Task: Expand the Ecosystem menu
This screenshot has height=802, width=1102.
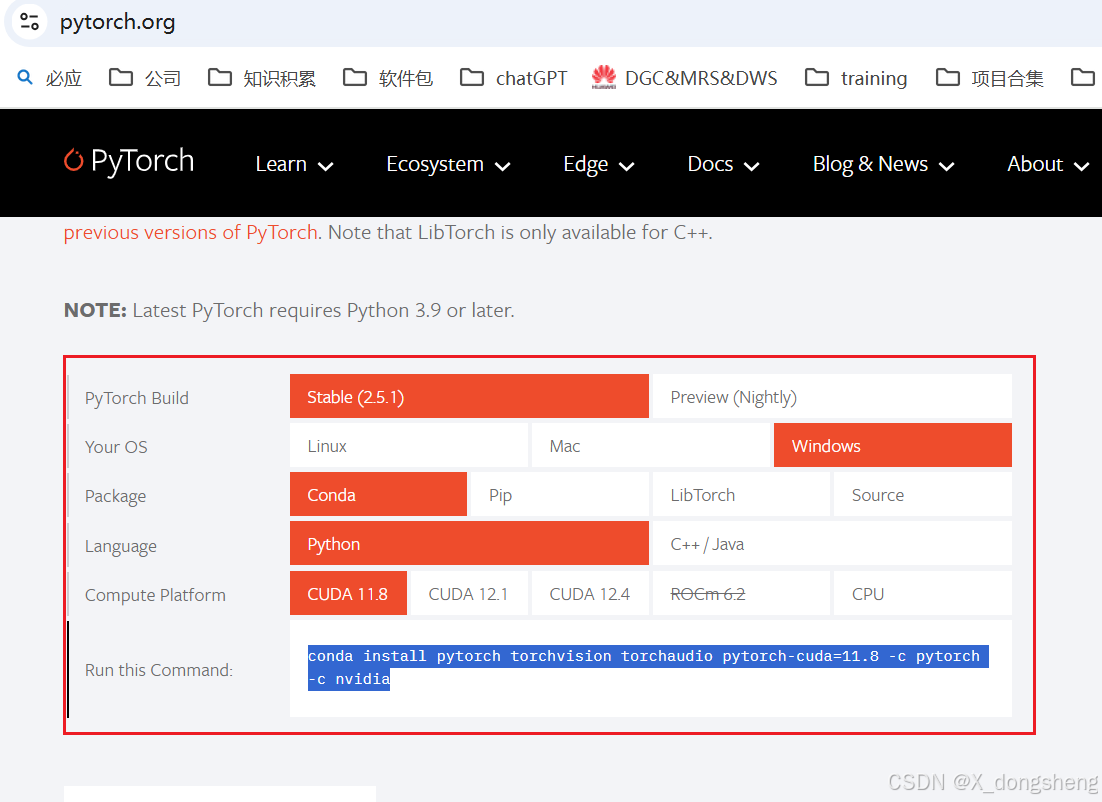Action: point(448,164)
